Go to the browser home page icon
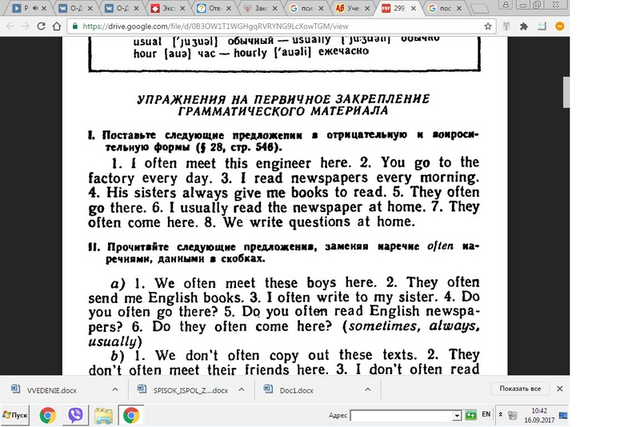Image resolution: width=640 pixels, height=427 pixels. [x=57, y=26]
